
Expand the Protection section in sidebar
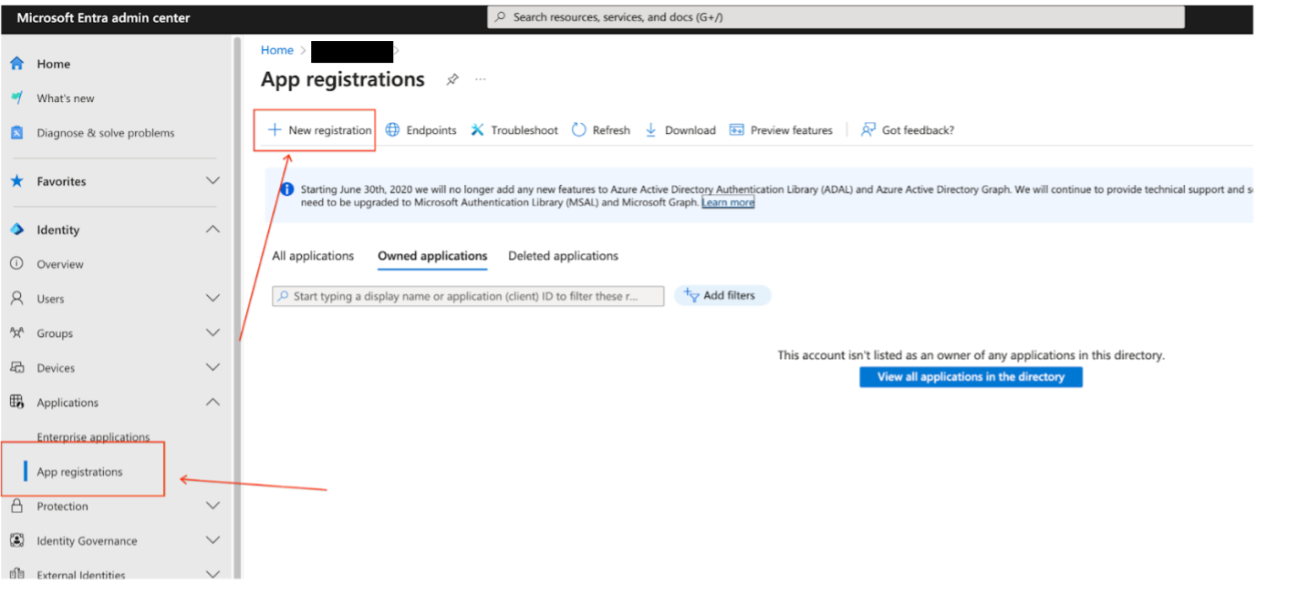tap(211, 505)
